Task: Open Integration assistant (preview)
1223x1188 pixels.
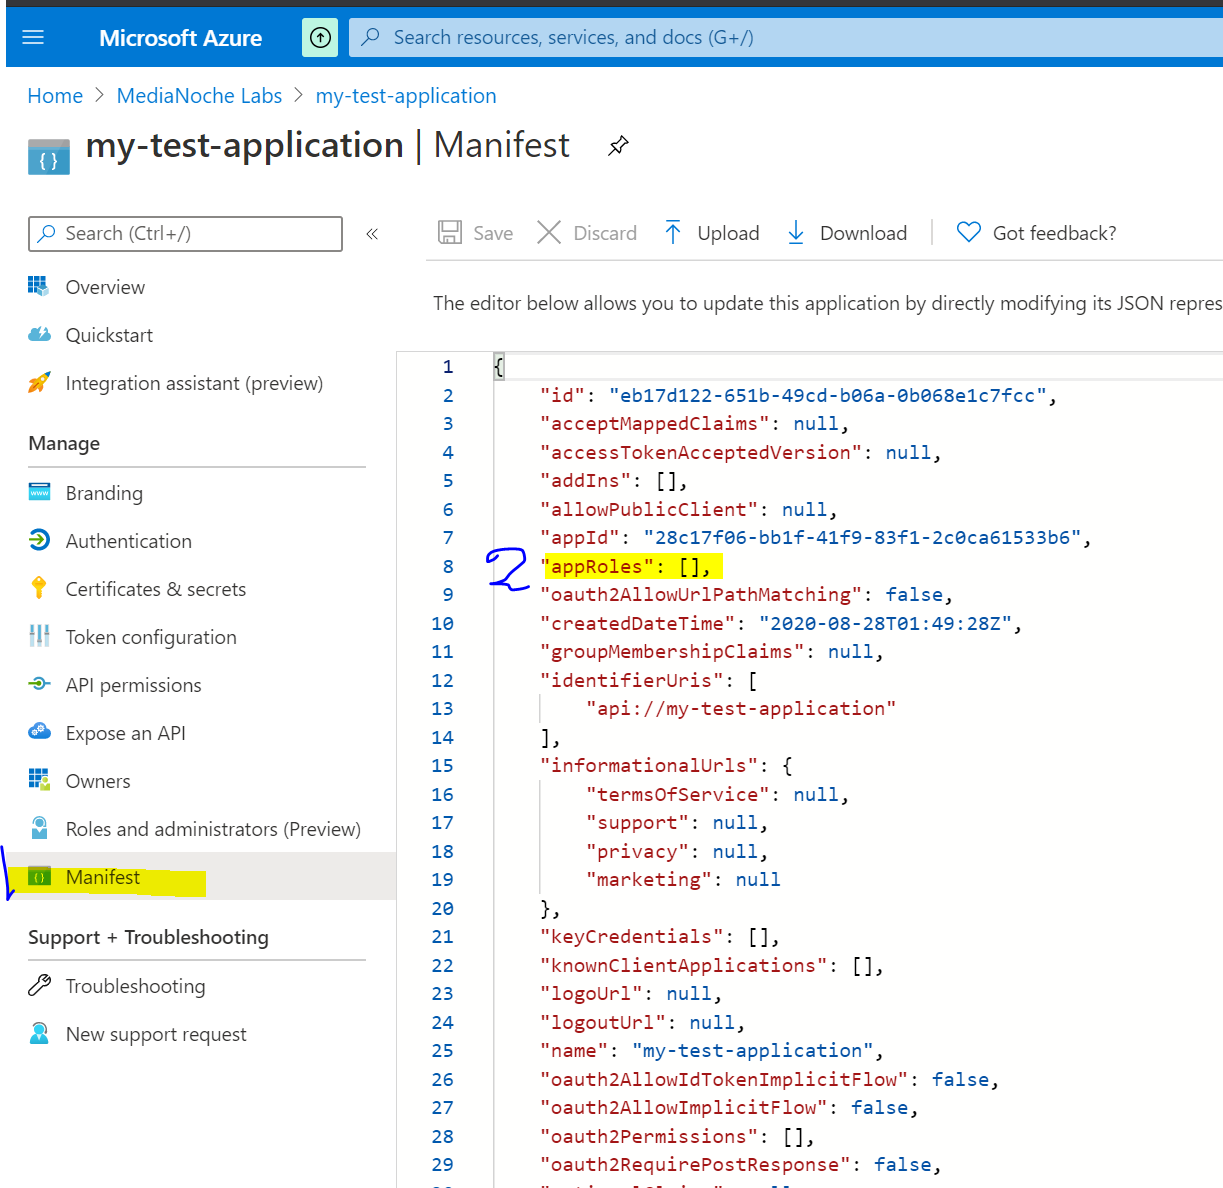Action: tap(194, 384)
